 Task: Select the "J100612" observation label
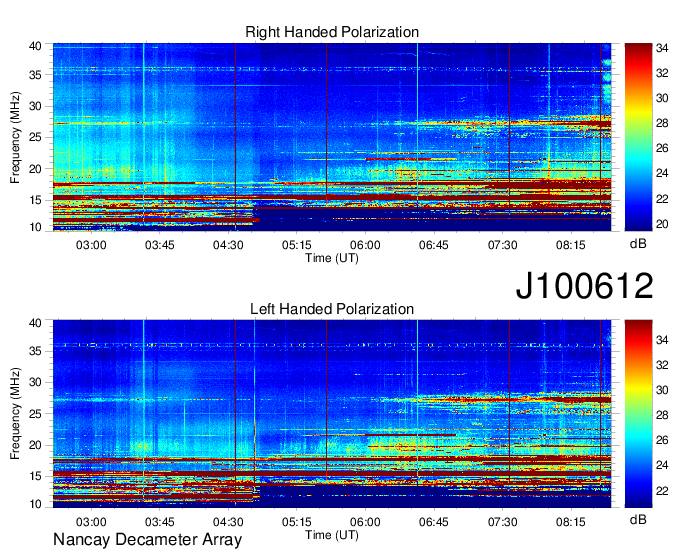pos(584,285)
